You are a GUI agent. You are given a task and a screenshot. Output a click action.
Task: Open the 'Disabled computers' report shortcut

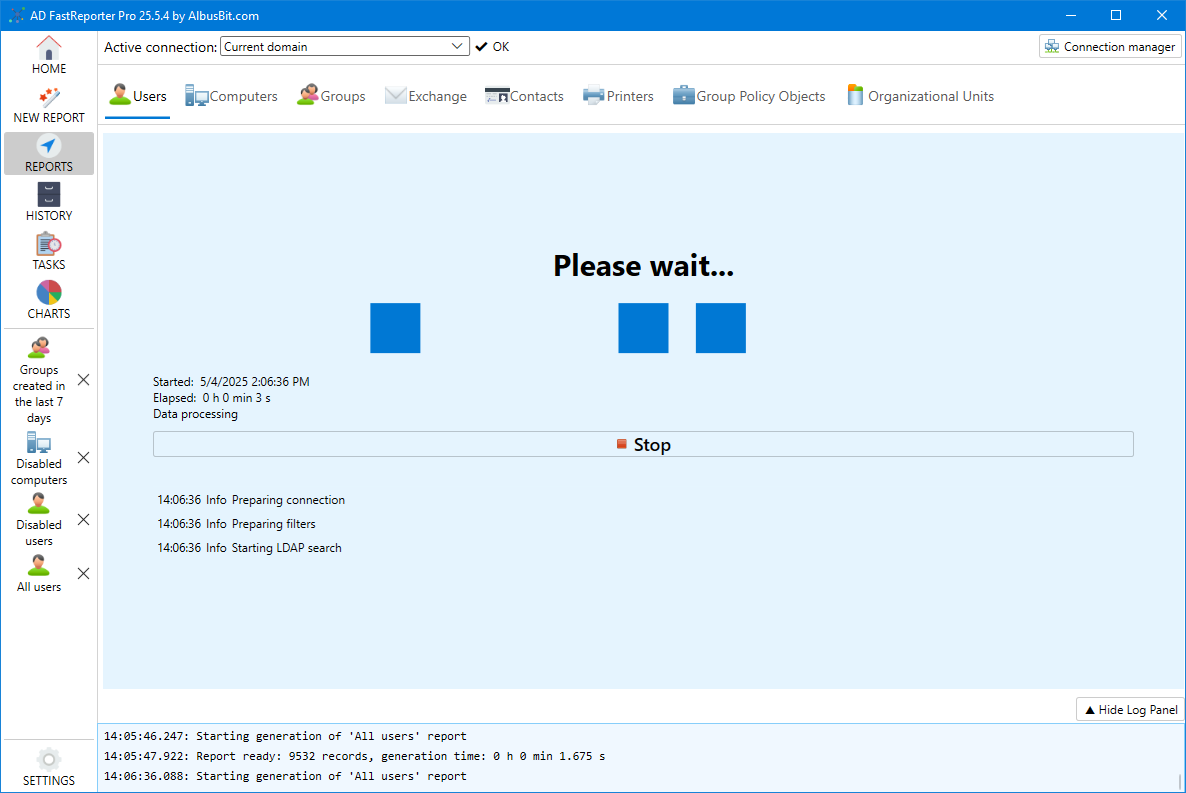tap(39, 459)
